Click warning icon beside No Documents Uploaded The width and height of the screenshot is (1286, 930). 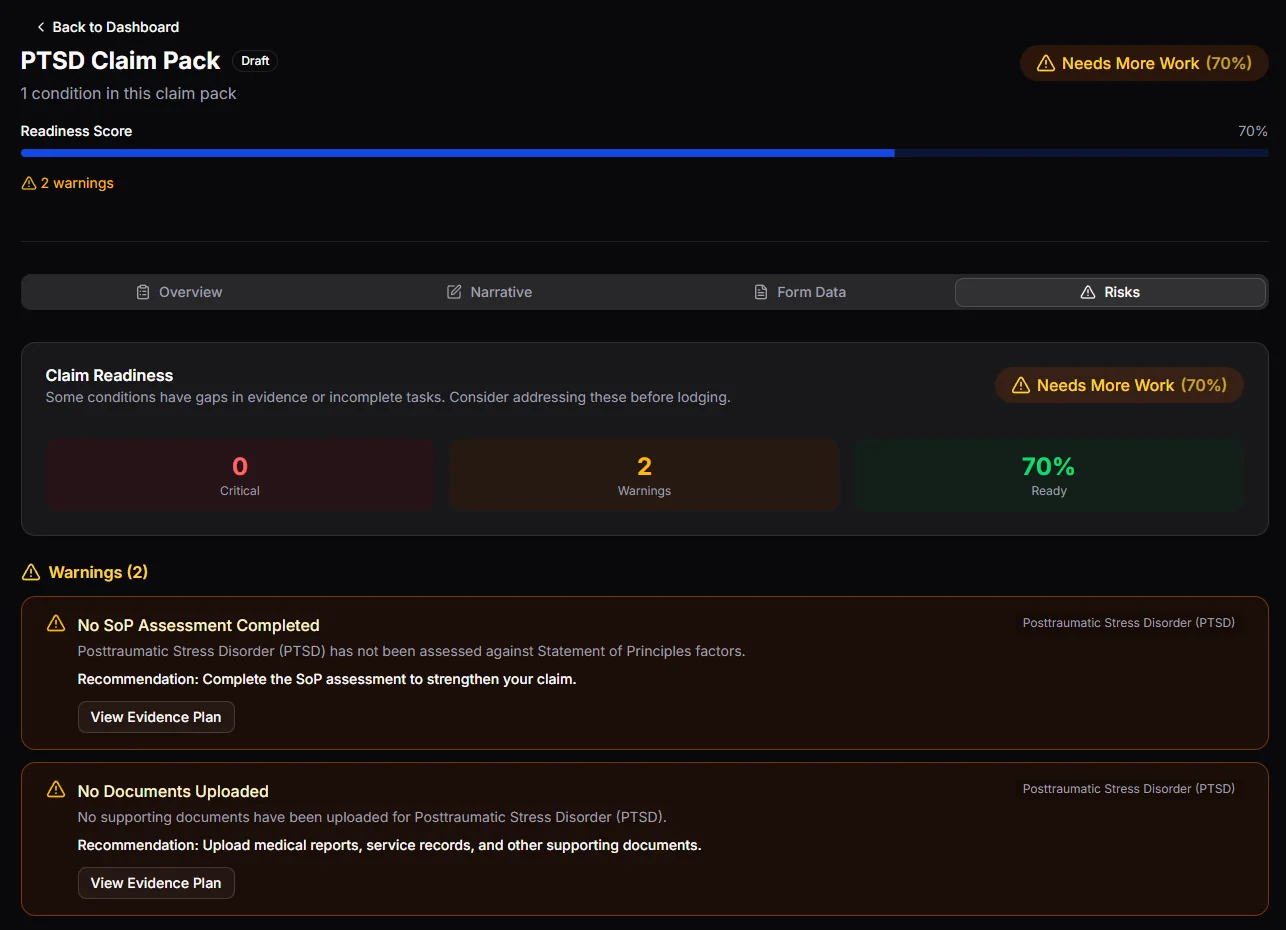pyautogui.click(x=56, y=790)
